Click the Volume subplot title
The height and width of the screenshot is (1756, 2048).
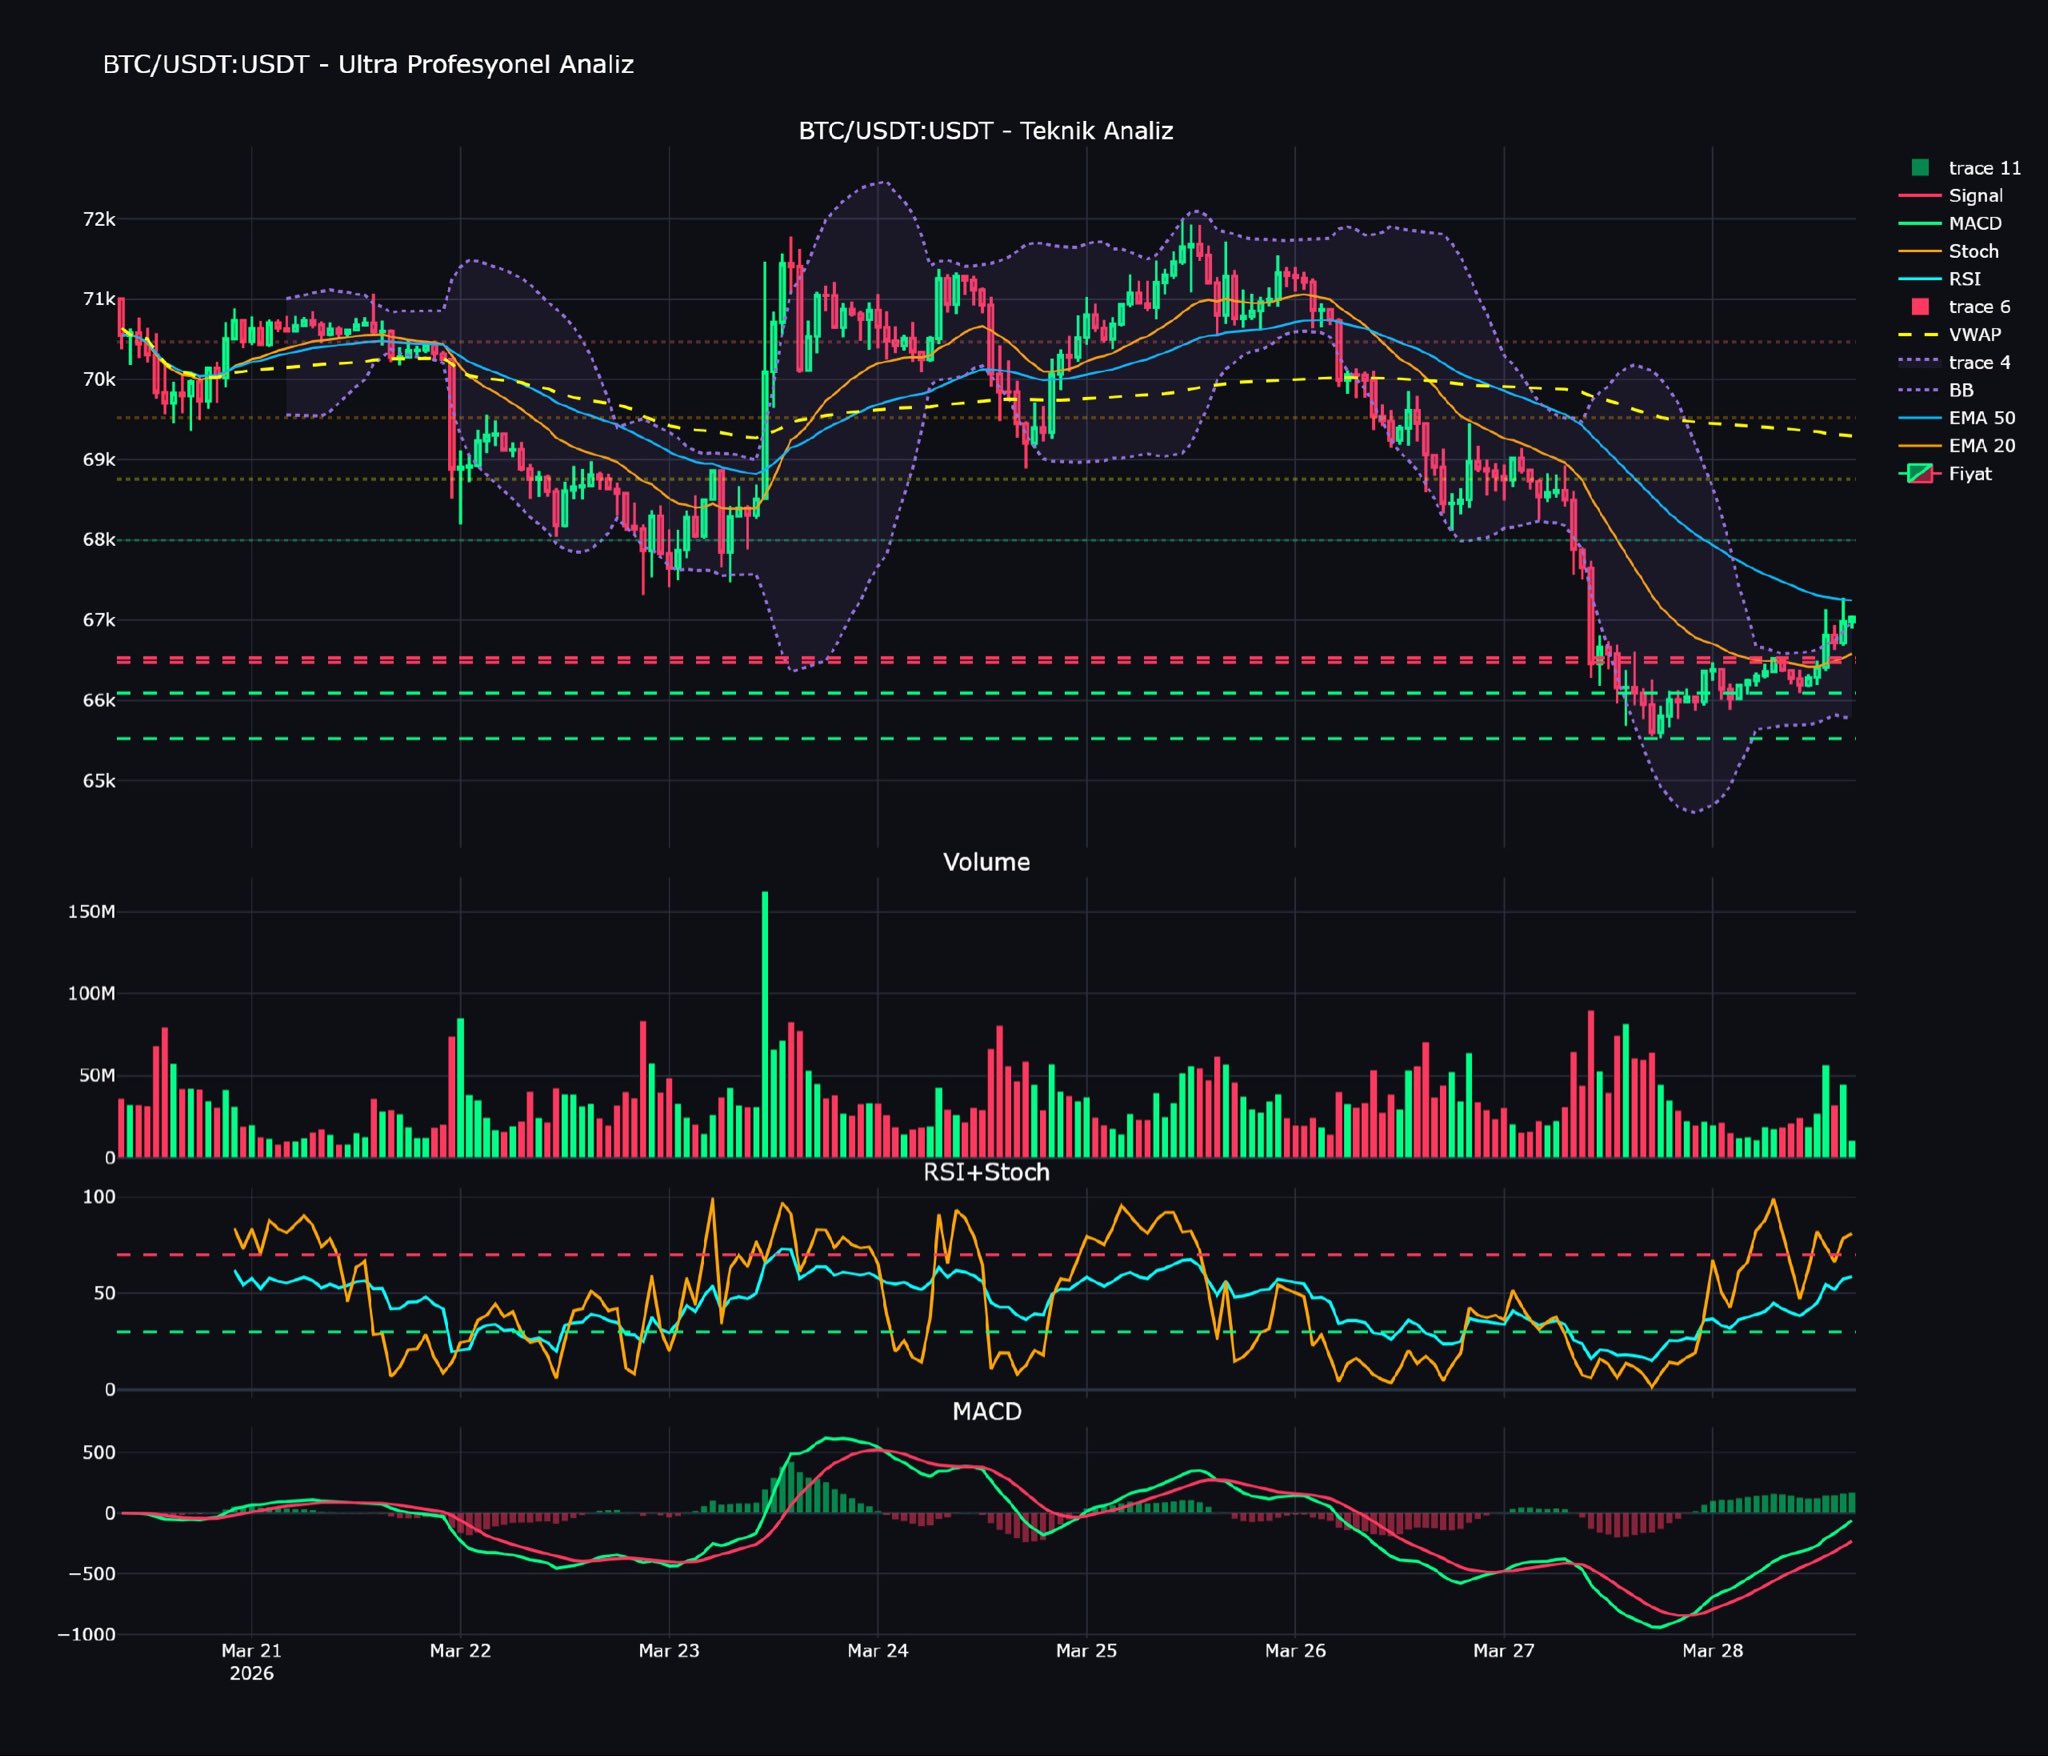pos(986,862)
